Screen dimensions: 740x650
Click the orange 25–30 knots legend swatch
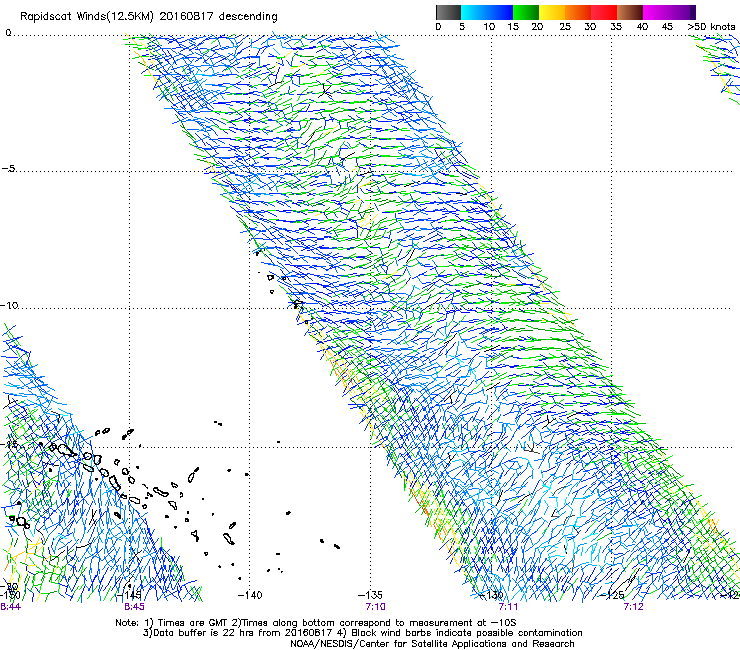point(578,12)
